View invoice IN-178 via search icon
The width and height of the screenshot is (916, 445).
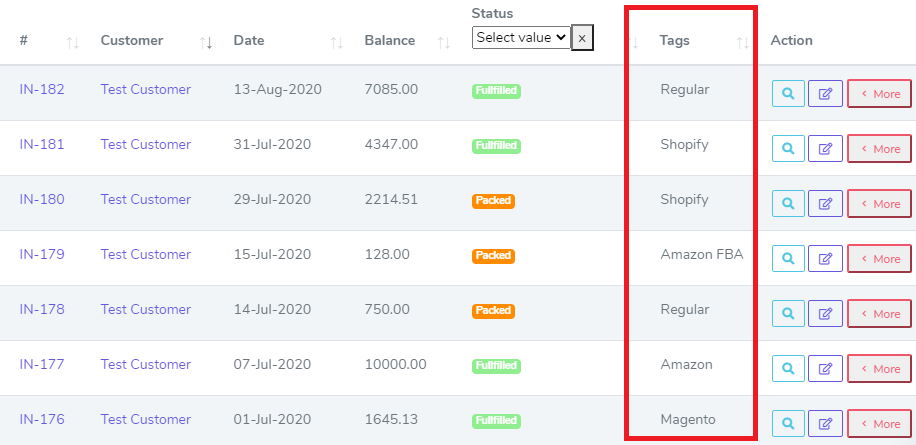pos(788,314)
